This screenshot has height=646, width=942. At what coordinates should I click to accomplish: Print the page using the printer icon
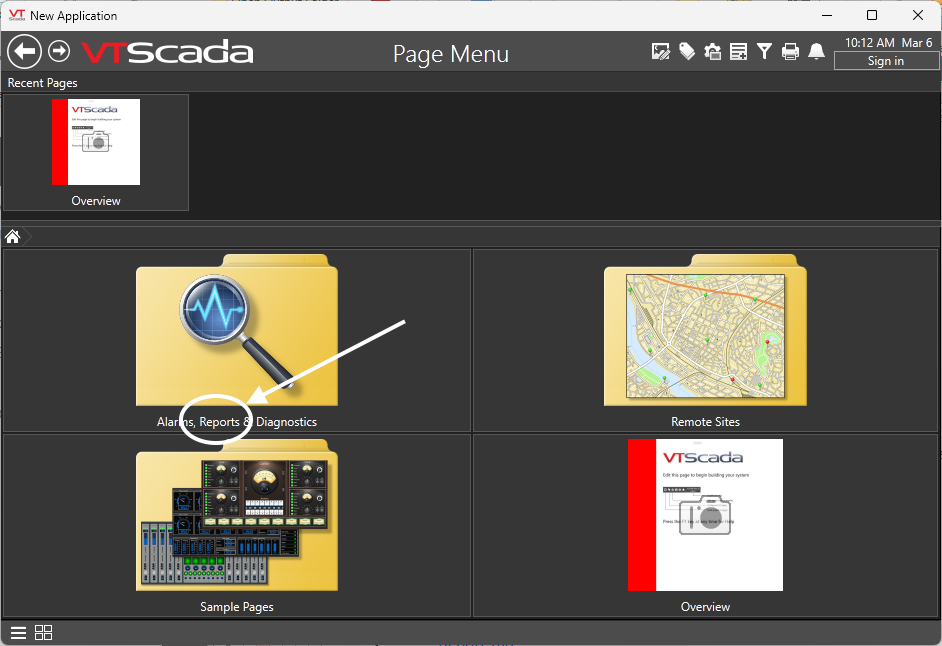790,52
